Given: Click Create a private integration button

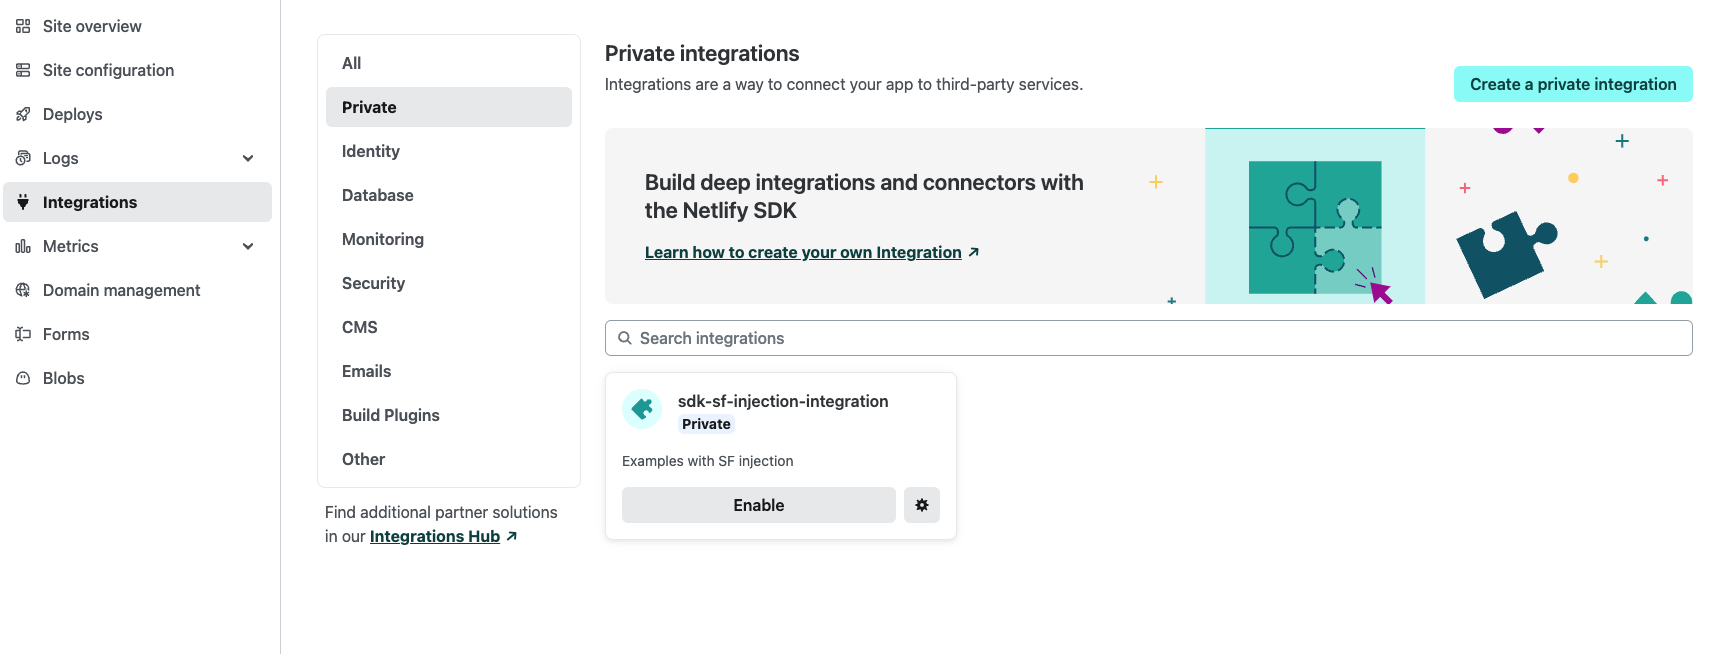Looking at the screenshot, I should 1573,84.
